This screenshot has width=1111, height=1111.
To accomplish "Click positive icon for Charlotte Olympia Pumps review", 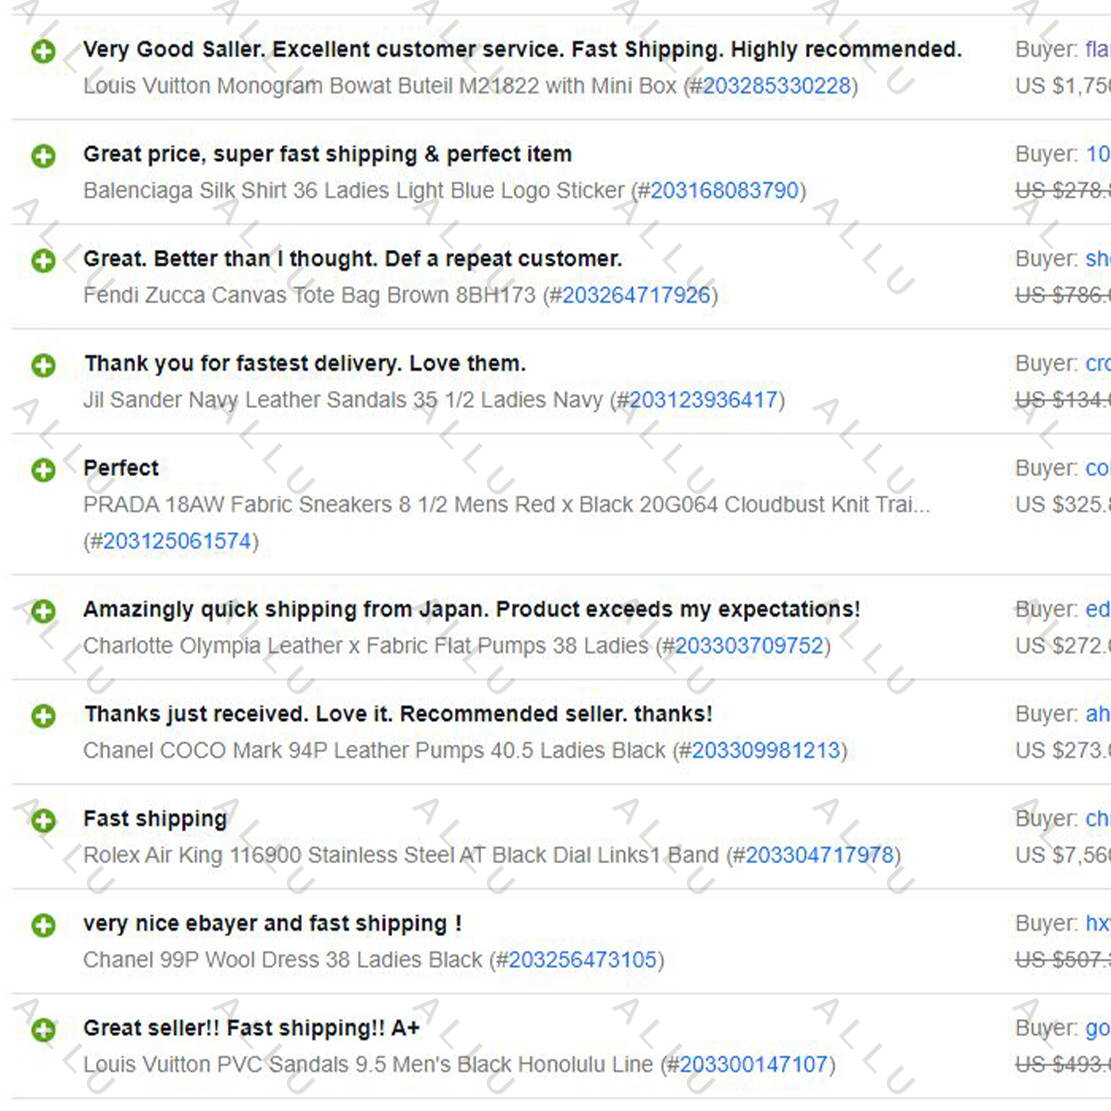I will (43, 611).
